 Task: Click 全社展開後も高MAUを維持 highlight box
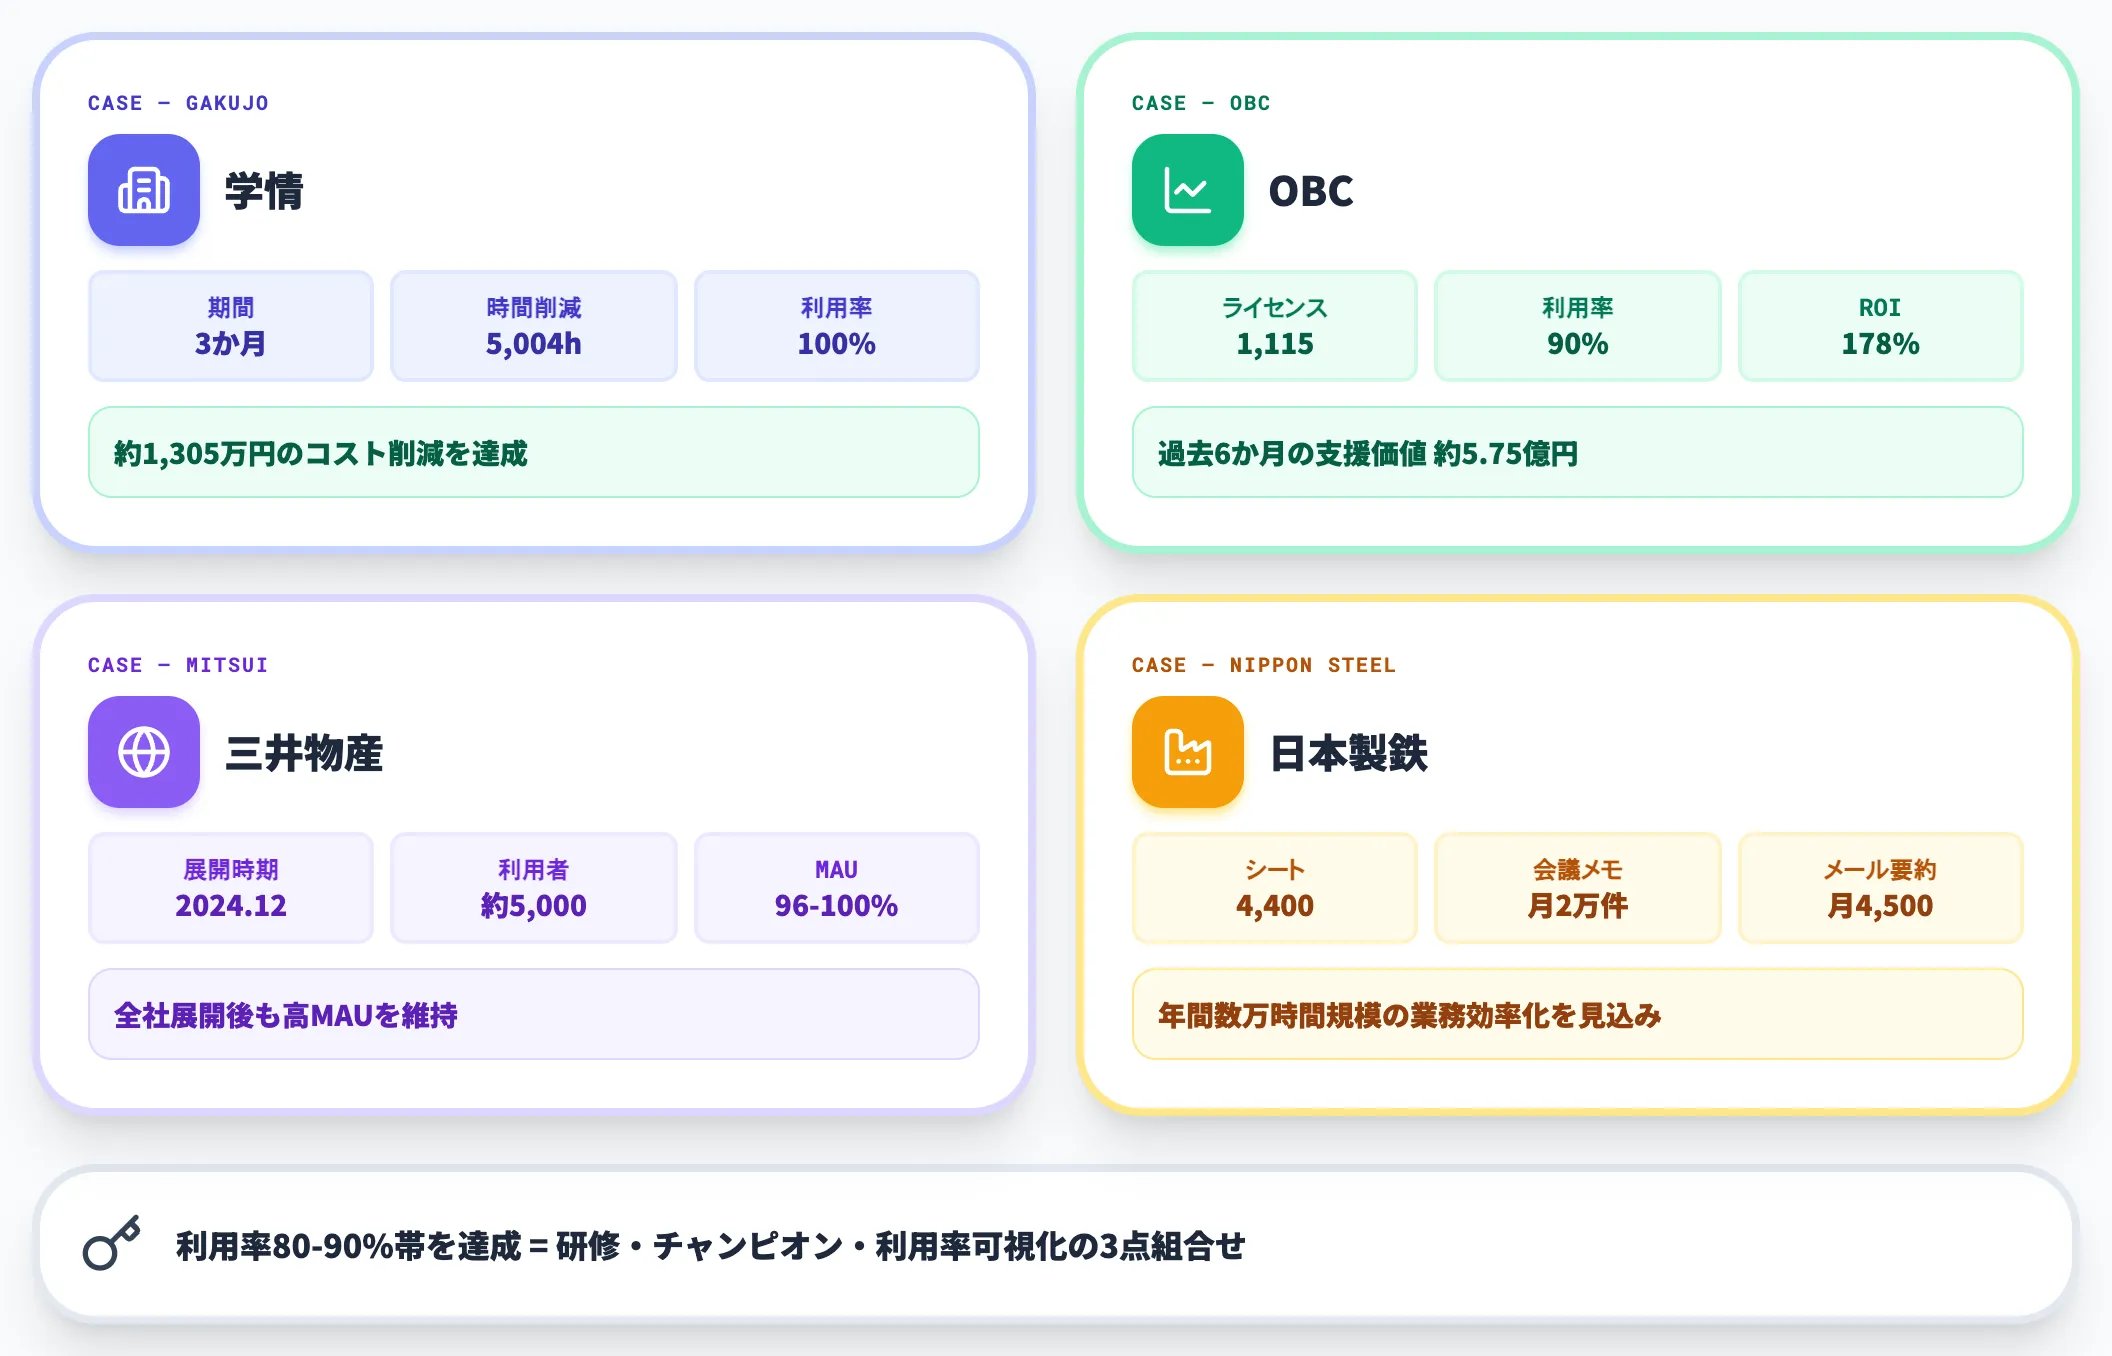(x=534, y=1014)
